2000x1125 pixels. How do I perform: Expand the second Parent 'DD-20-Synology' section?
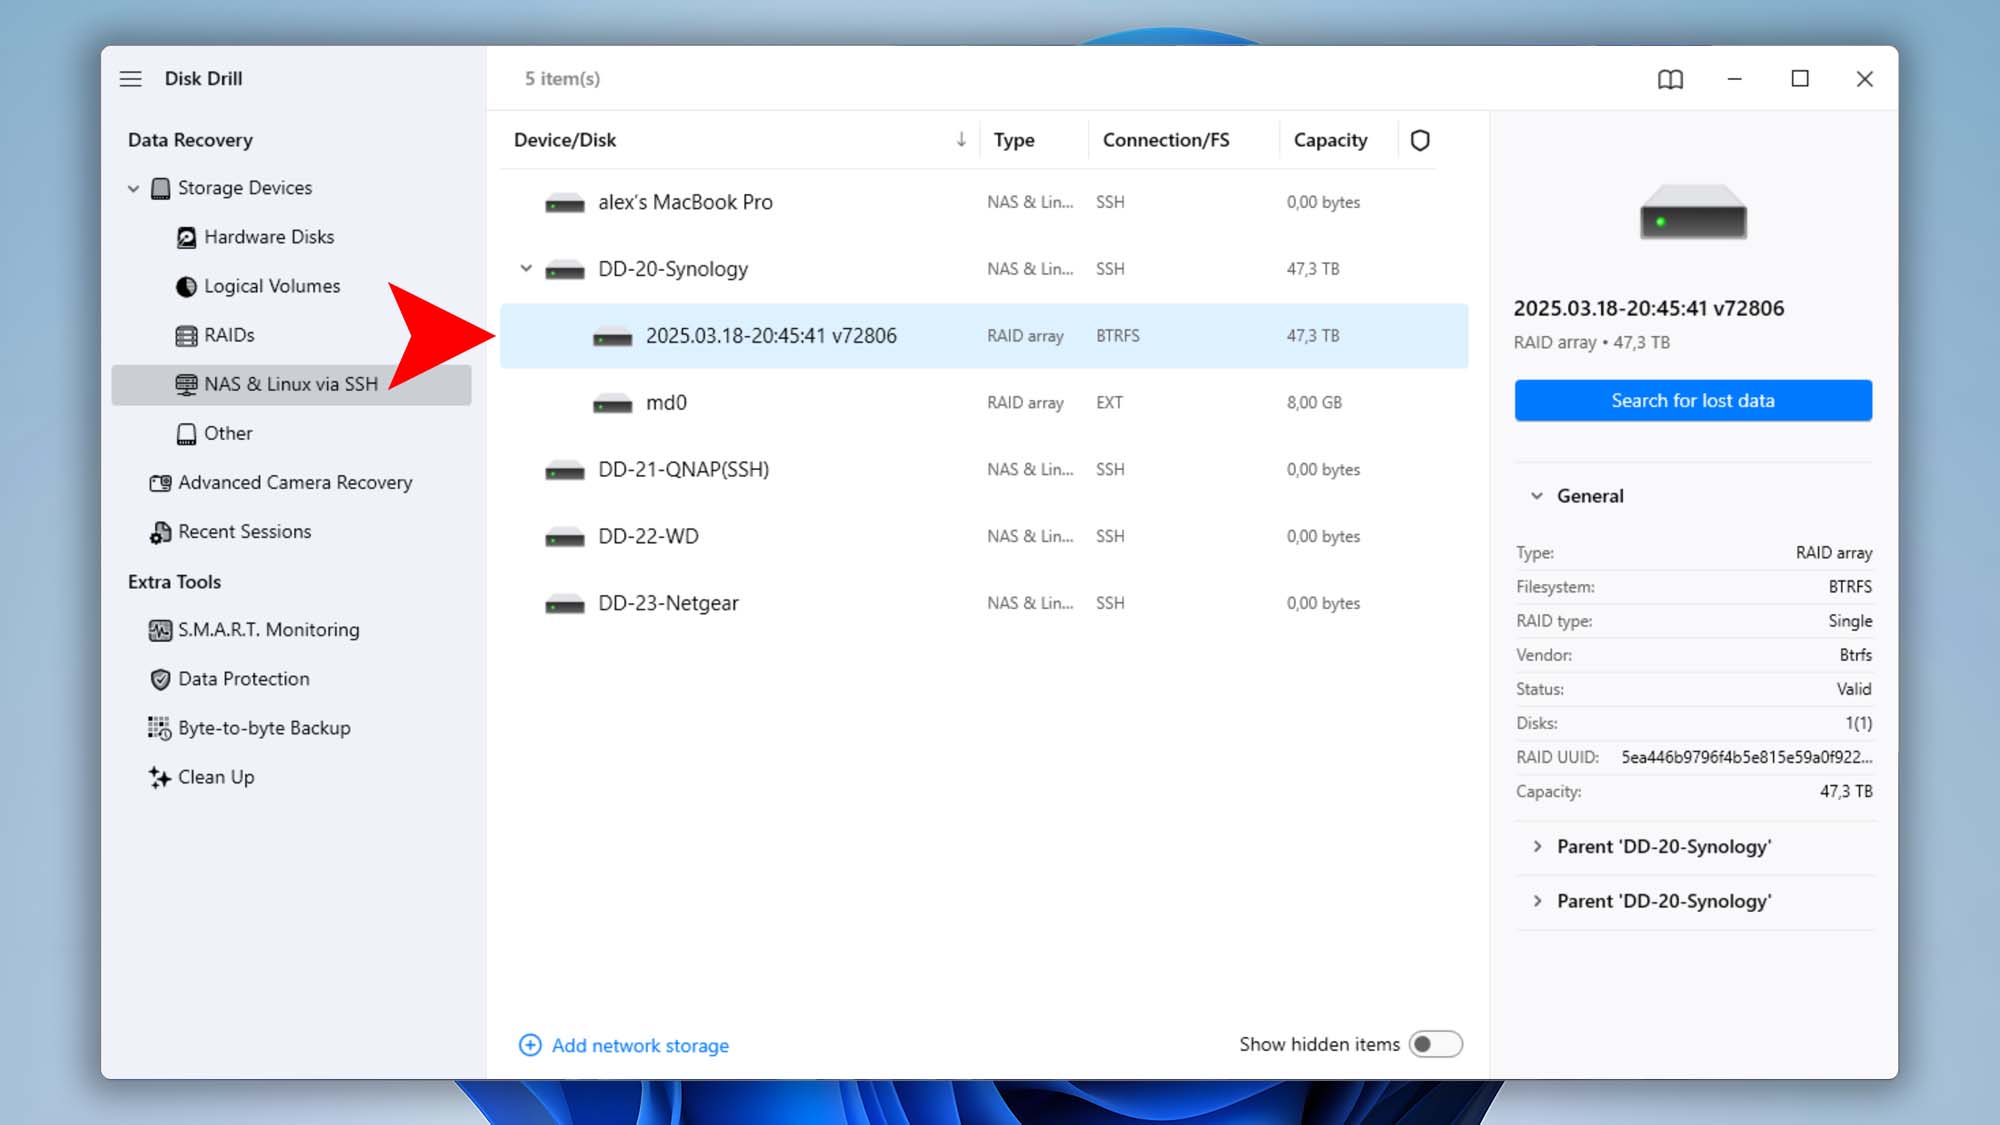(x=1537, y=901)
